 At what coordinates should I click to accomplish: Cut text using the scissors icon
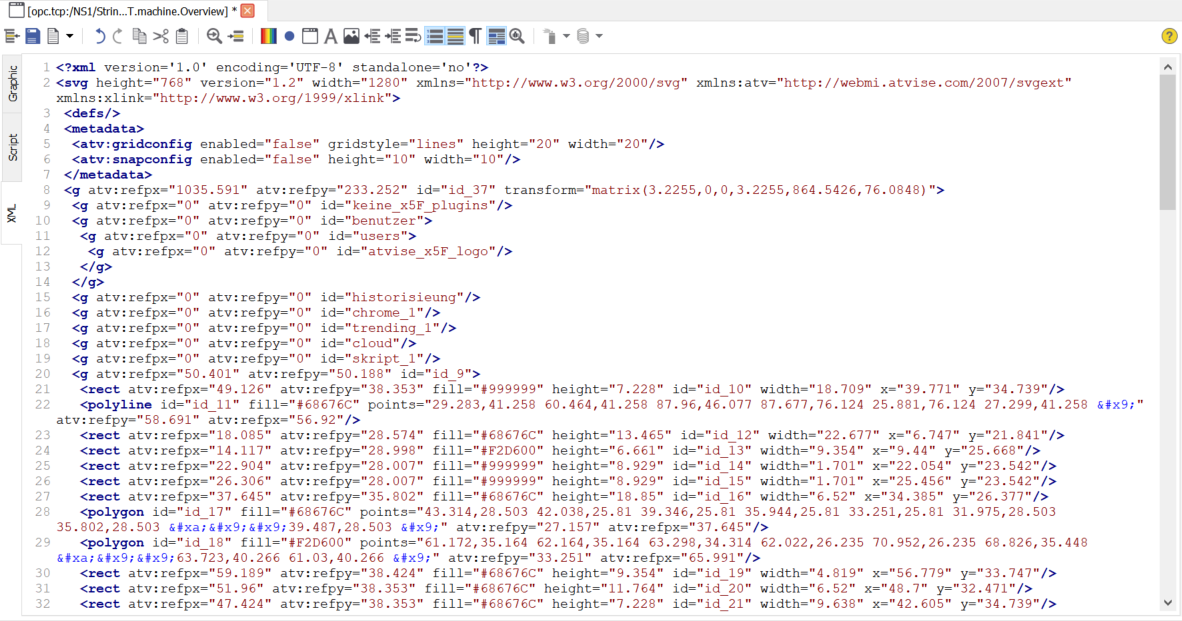(162, 36)
